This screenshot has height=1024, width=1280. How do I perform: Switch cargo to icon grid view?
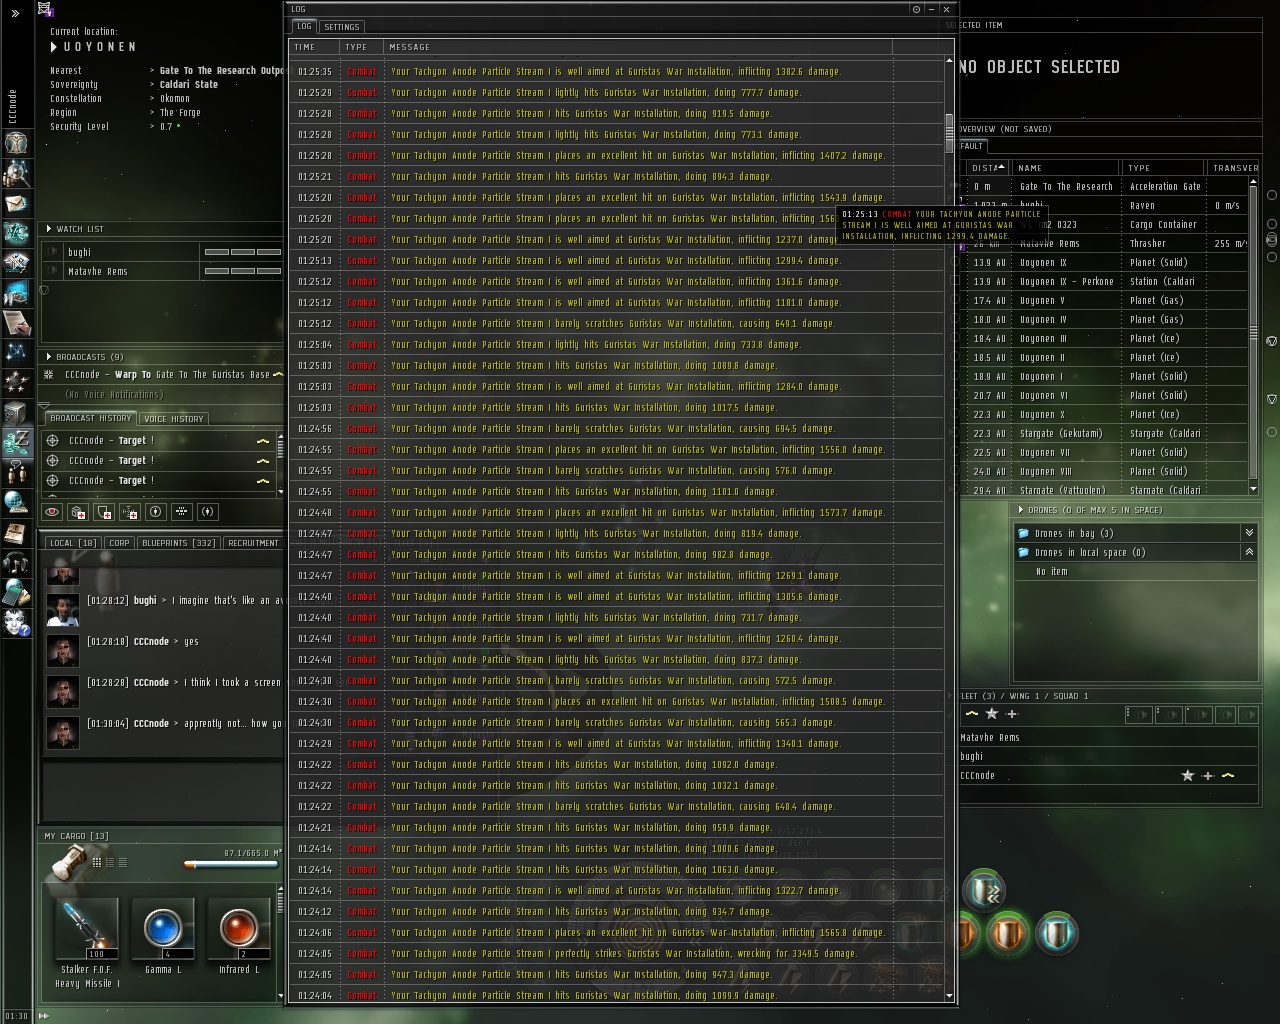(97, 862)
